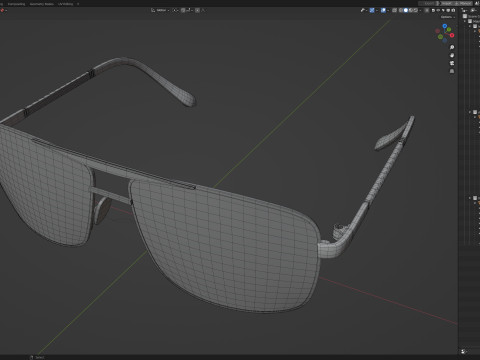Toggle viewport gizmos display
The width and height of the screenshot is (480, 360).
point(372,10)
